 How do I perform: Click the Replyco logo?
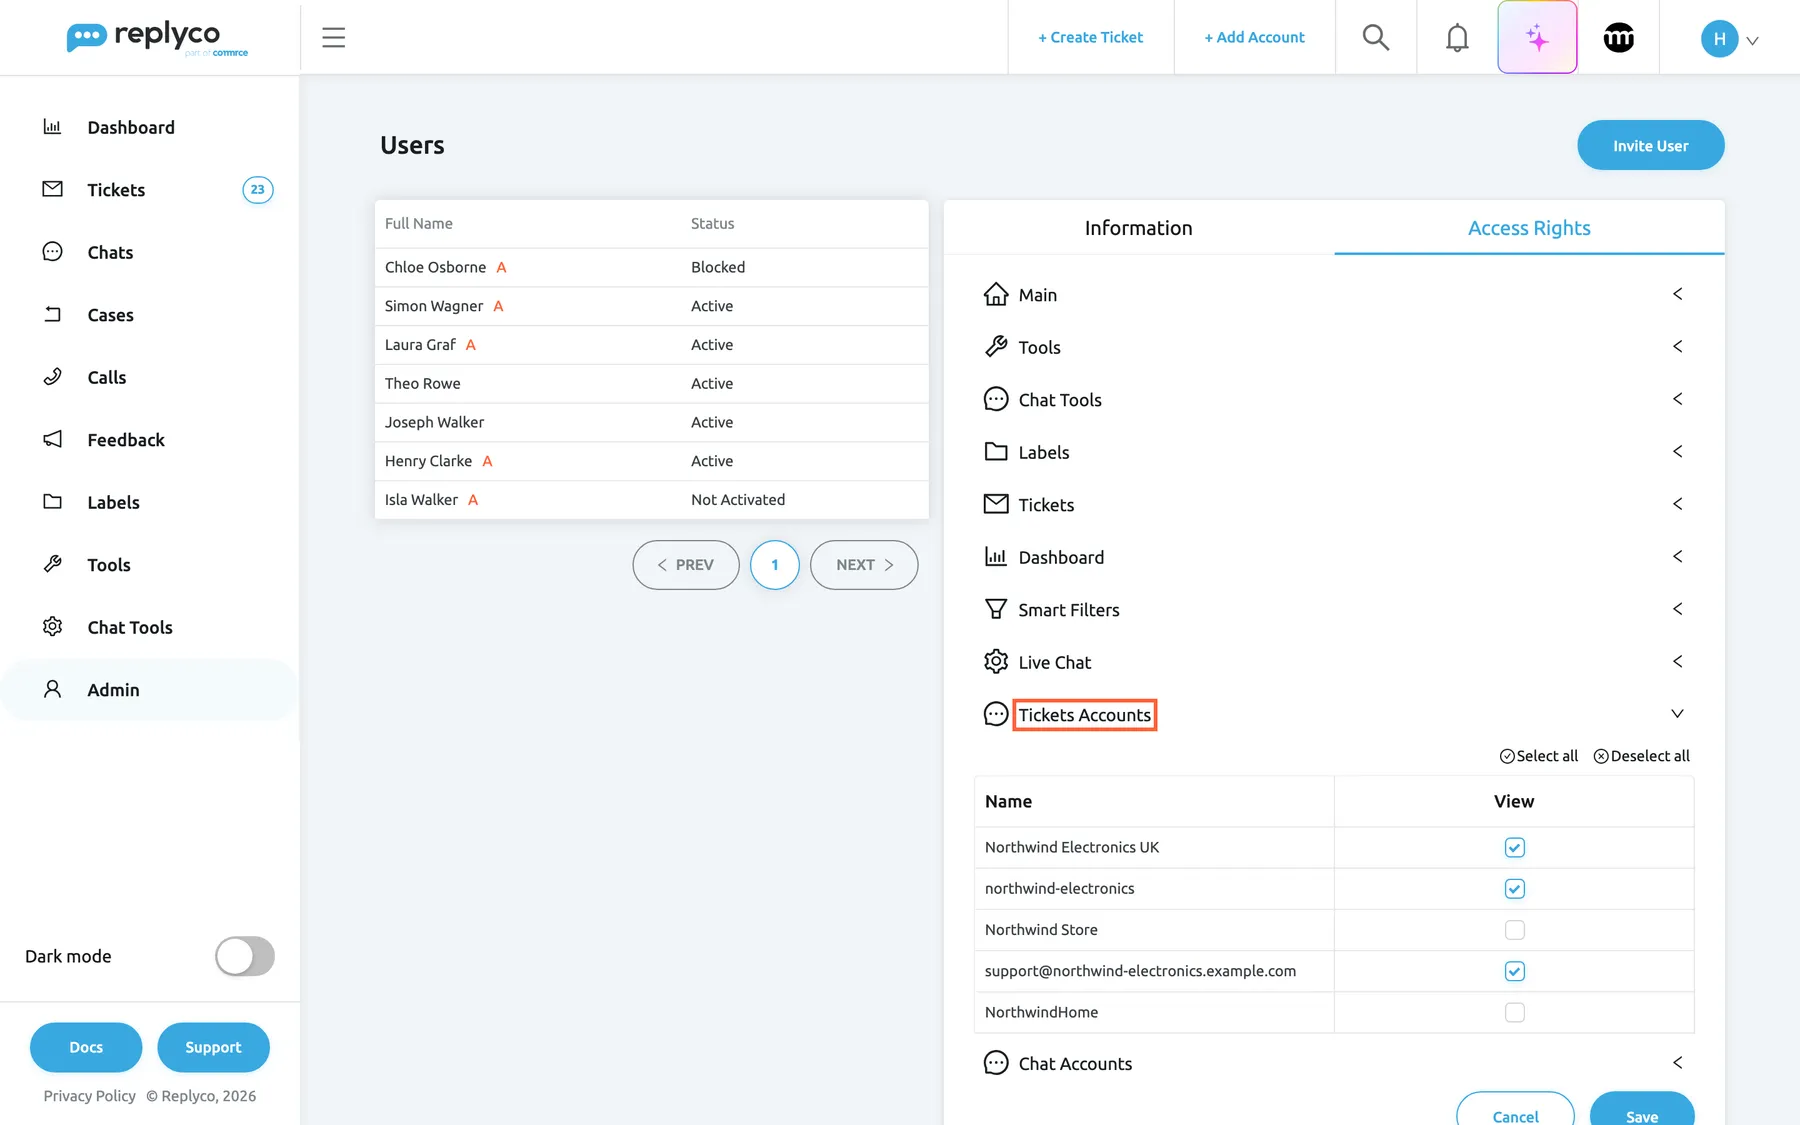[x=157, y=38]
